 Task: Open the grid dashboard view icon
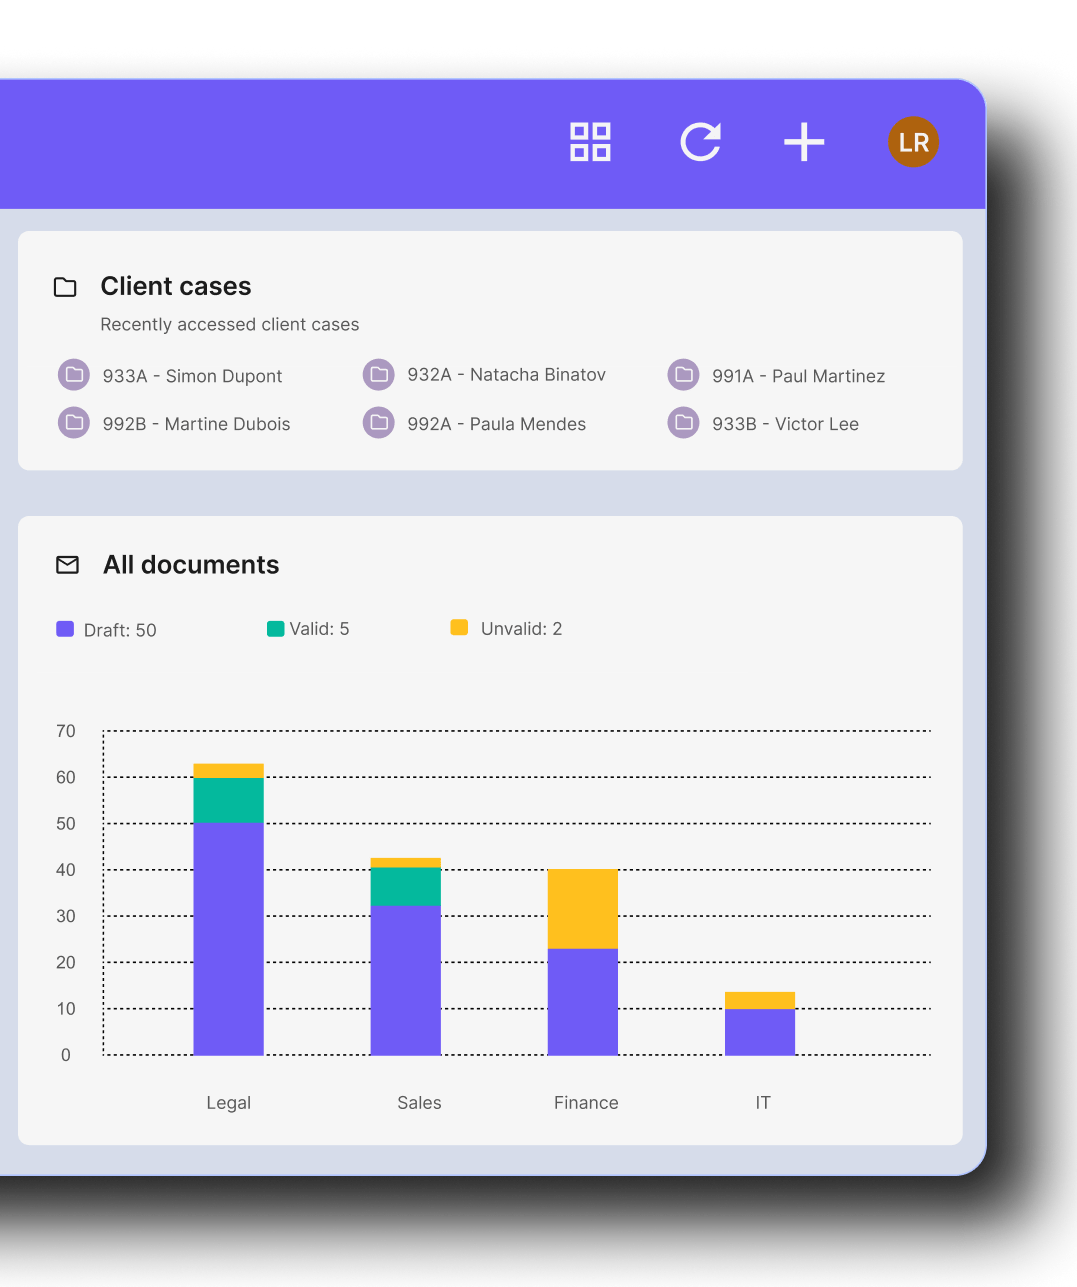coord(590,142)
